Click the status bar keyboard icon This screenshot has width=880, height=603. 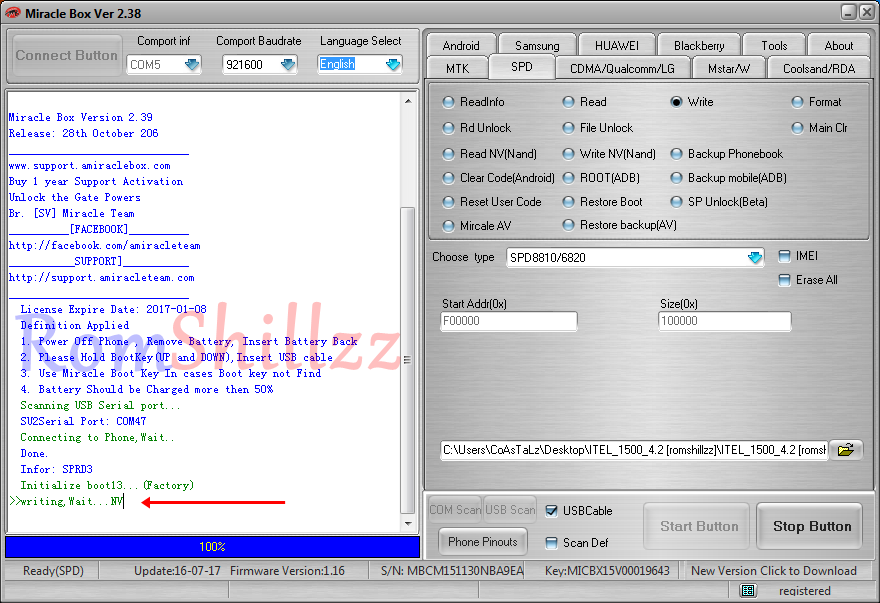click(748, 590)
